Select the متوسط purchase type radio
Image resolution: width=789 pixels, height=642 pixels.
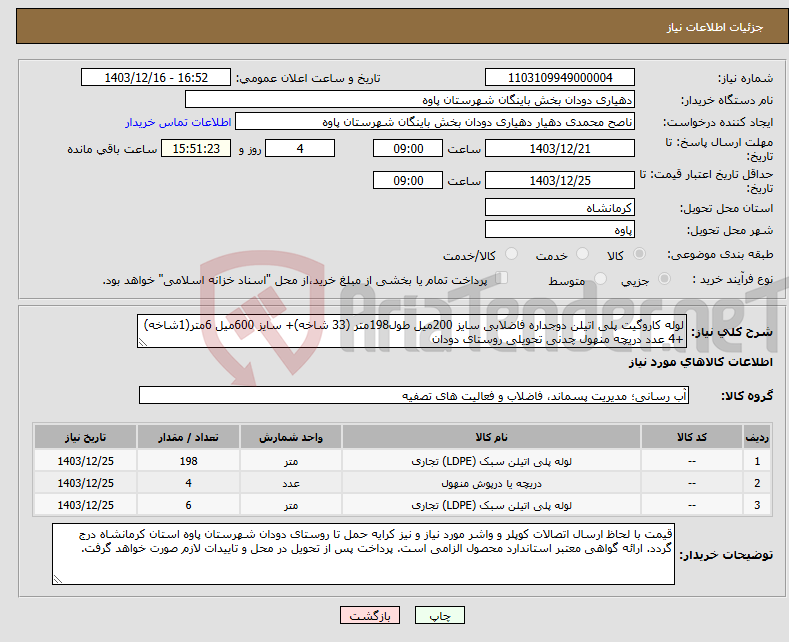[600, 279]
